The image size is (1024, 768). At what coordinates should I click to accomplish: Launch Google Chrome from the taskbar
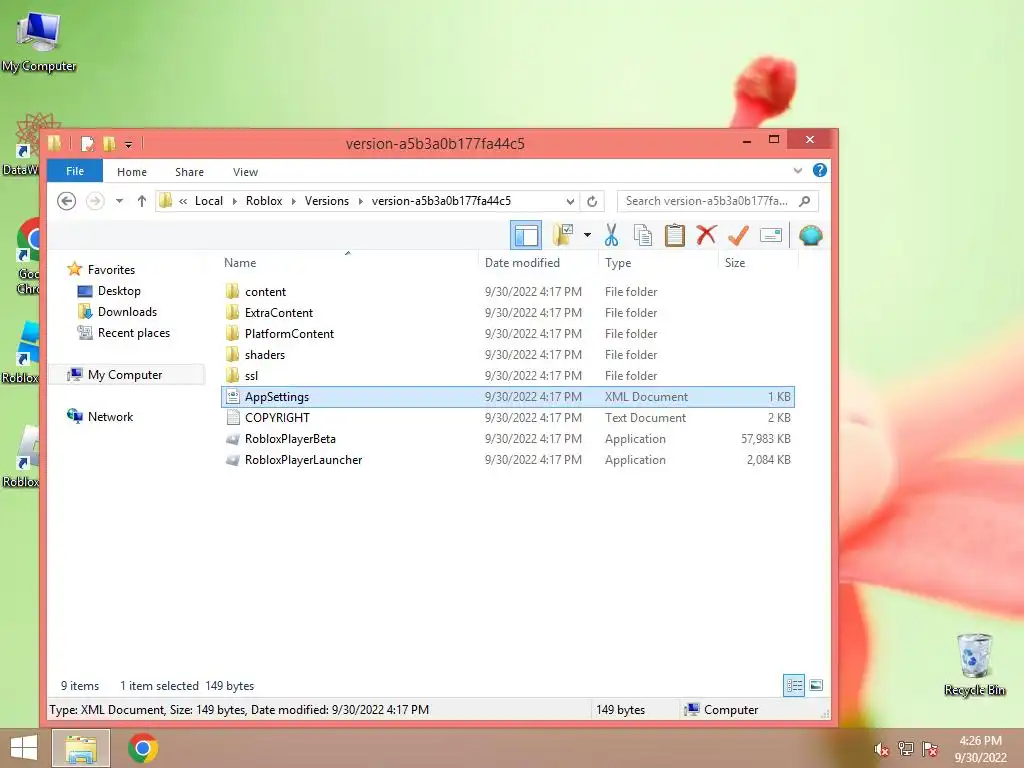[x=143, y=748]
